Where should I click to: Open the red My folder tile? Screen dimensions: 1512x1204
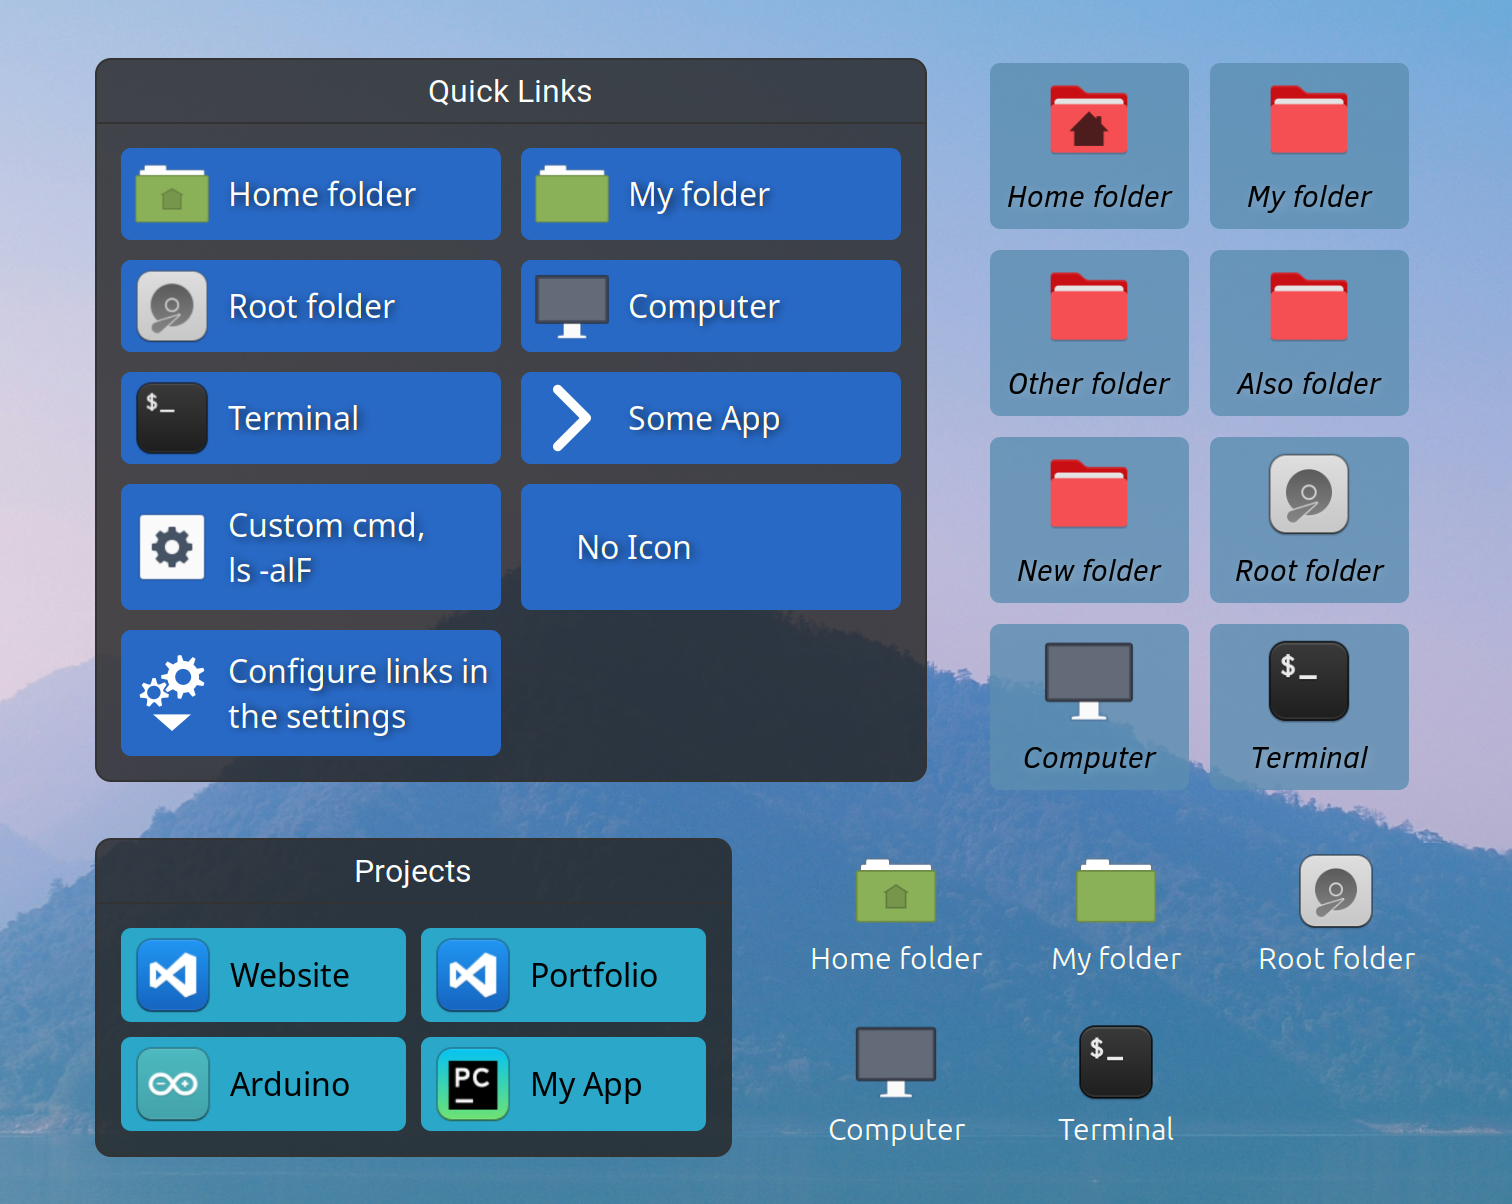pos(1309,146)
